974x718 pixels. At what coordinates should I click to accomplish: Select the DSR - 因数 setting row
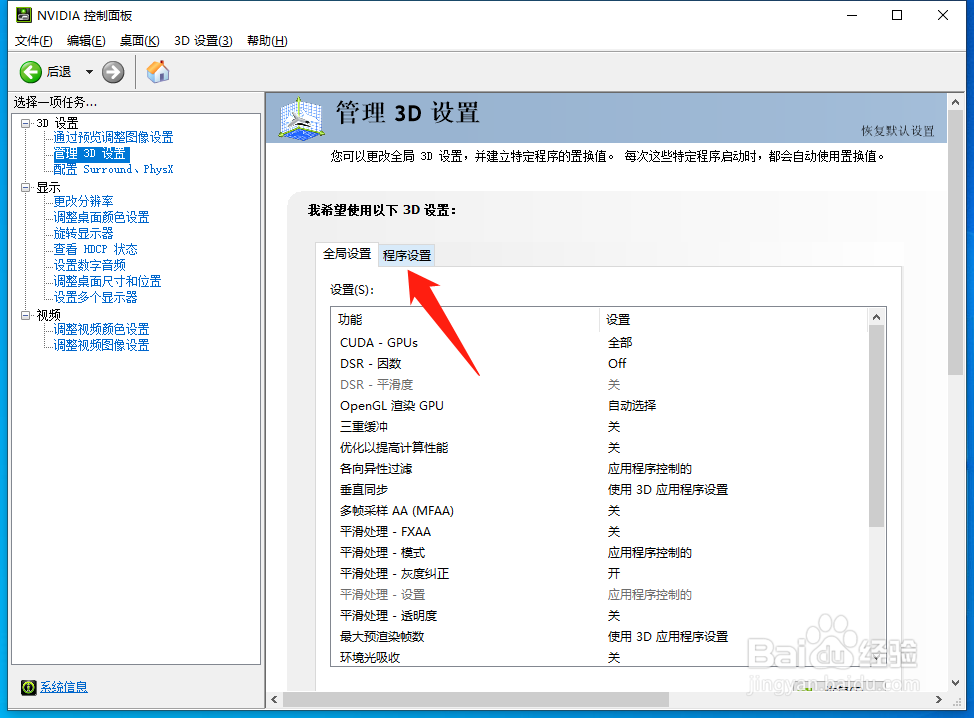pyautogui.click(x=600, y=364)
